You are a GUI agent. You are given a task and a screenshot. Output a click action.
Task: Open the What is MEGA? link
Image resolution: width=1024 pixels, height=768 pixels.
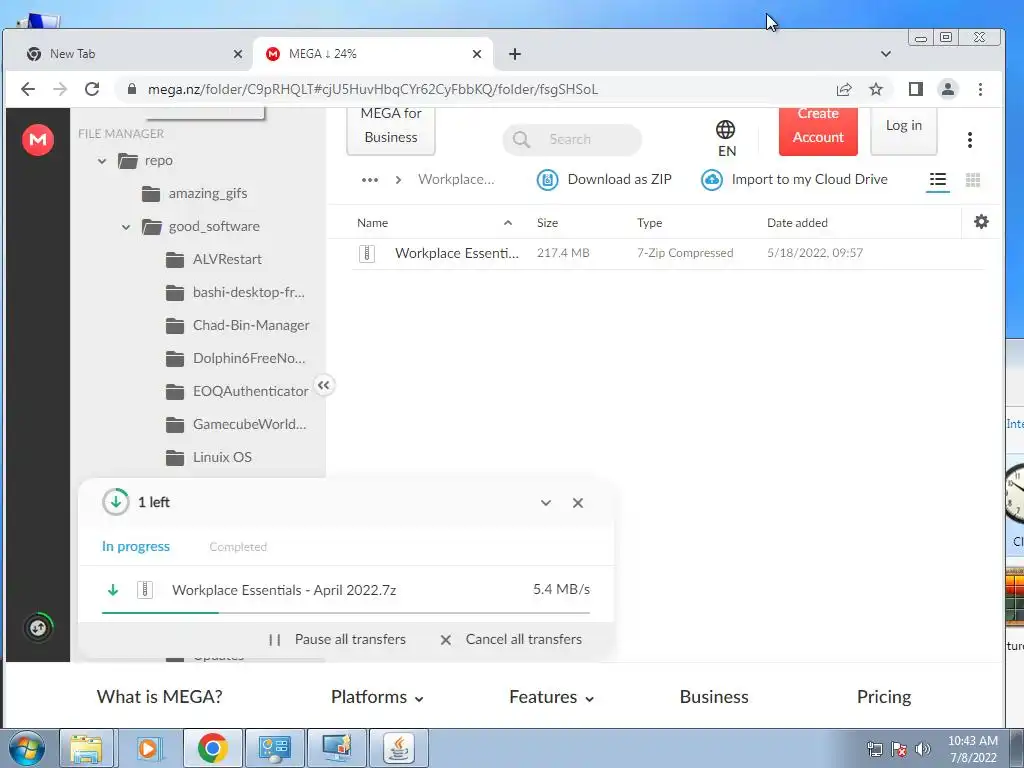159,697
